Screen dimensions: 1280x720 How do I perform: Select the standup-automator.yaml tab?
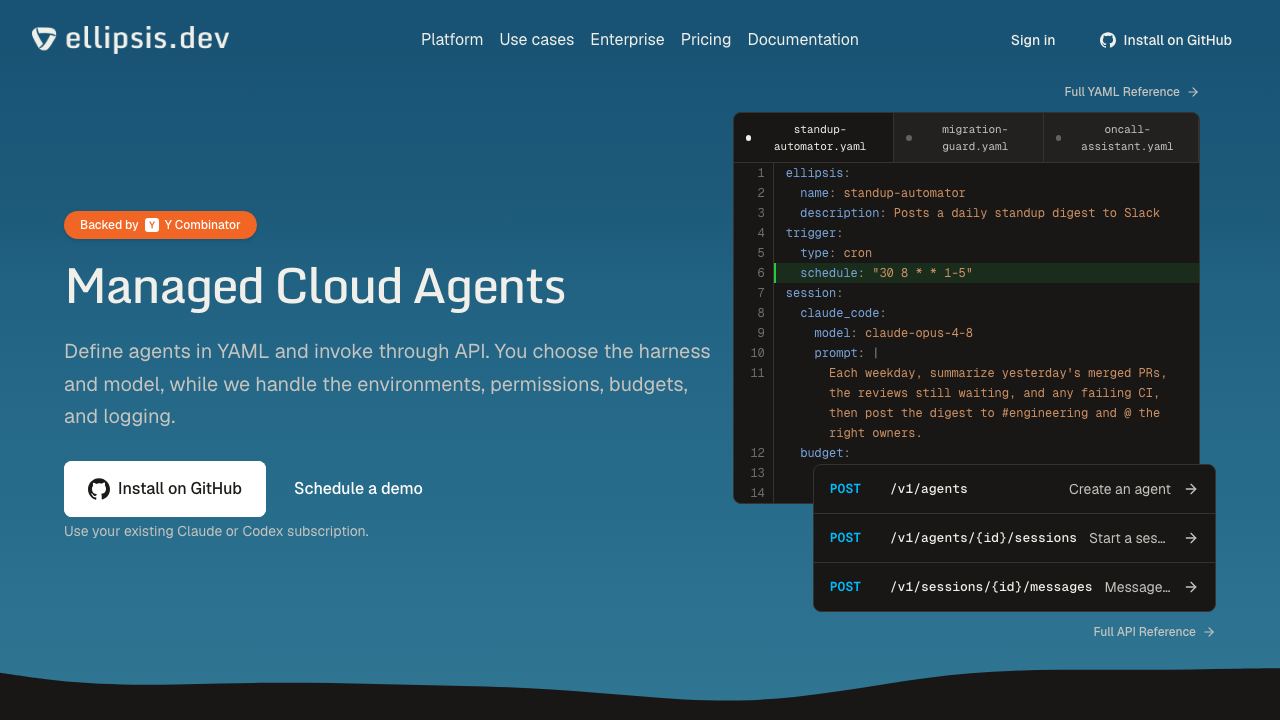[814, 138]
